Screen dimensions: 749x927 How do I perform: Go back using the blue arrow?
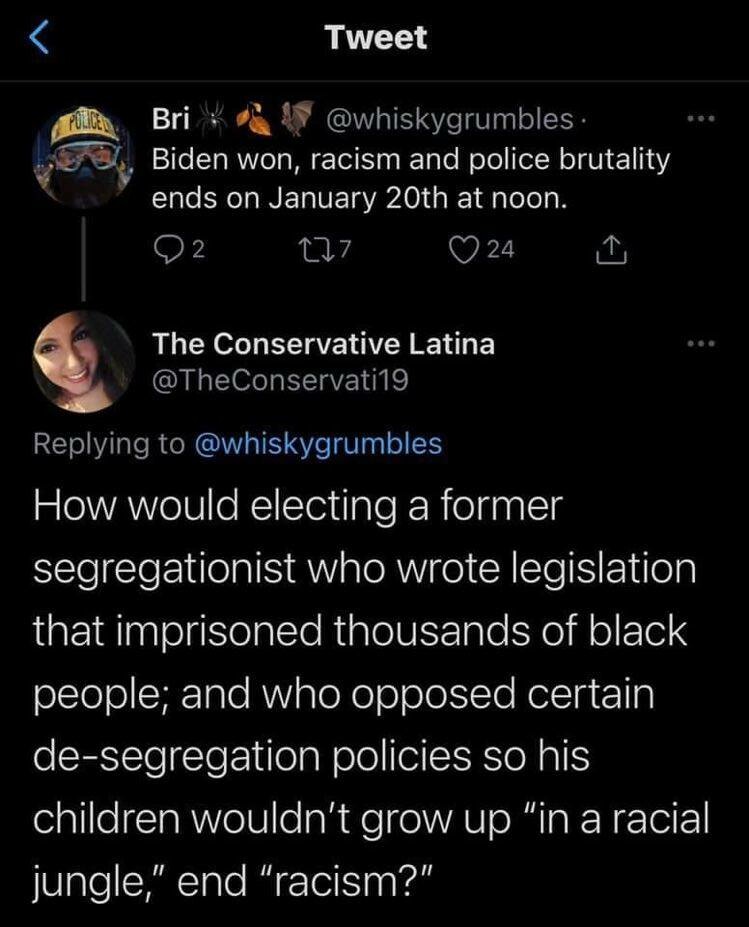[x=36, y=40]
